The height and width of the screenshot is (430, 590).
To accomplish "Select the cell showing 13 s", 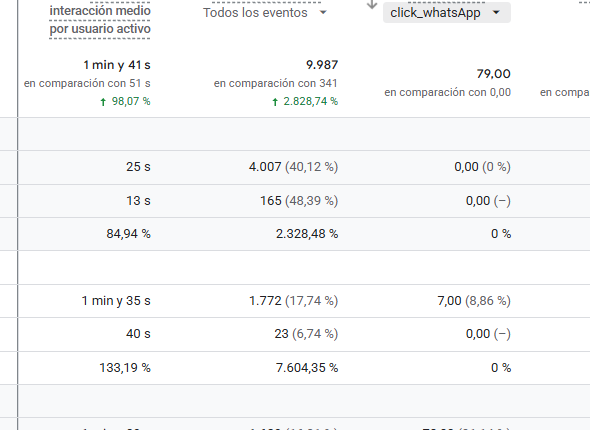I will 138,201.
